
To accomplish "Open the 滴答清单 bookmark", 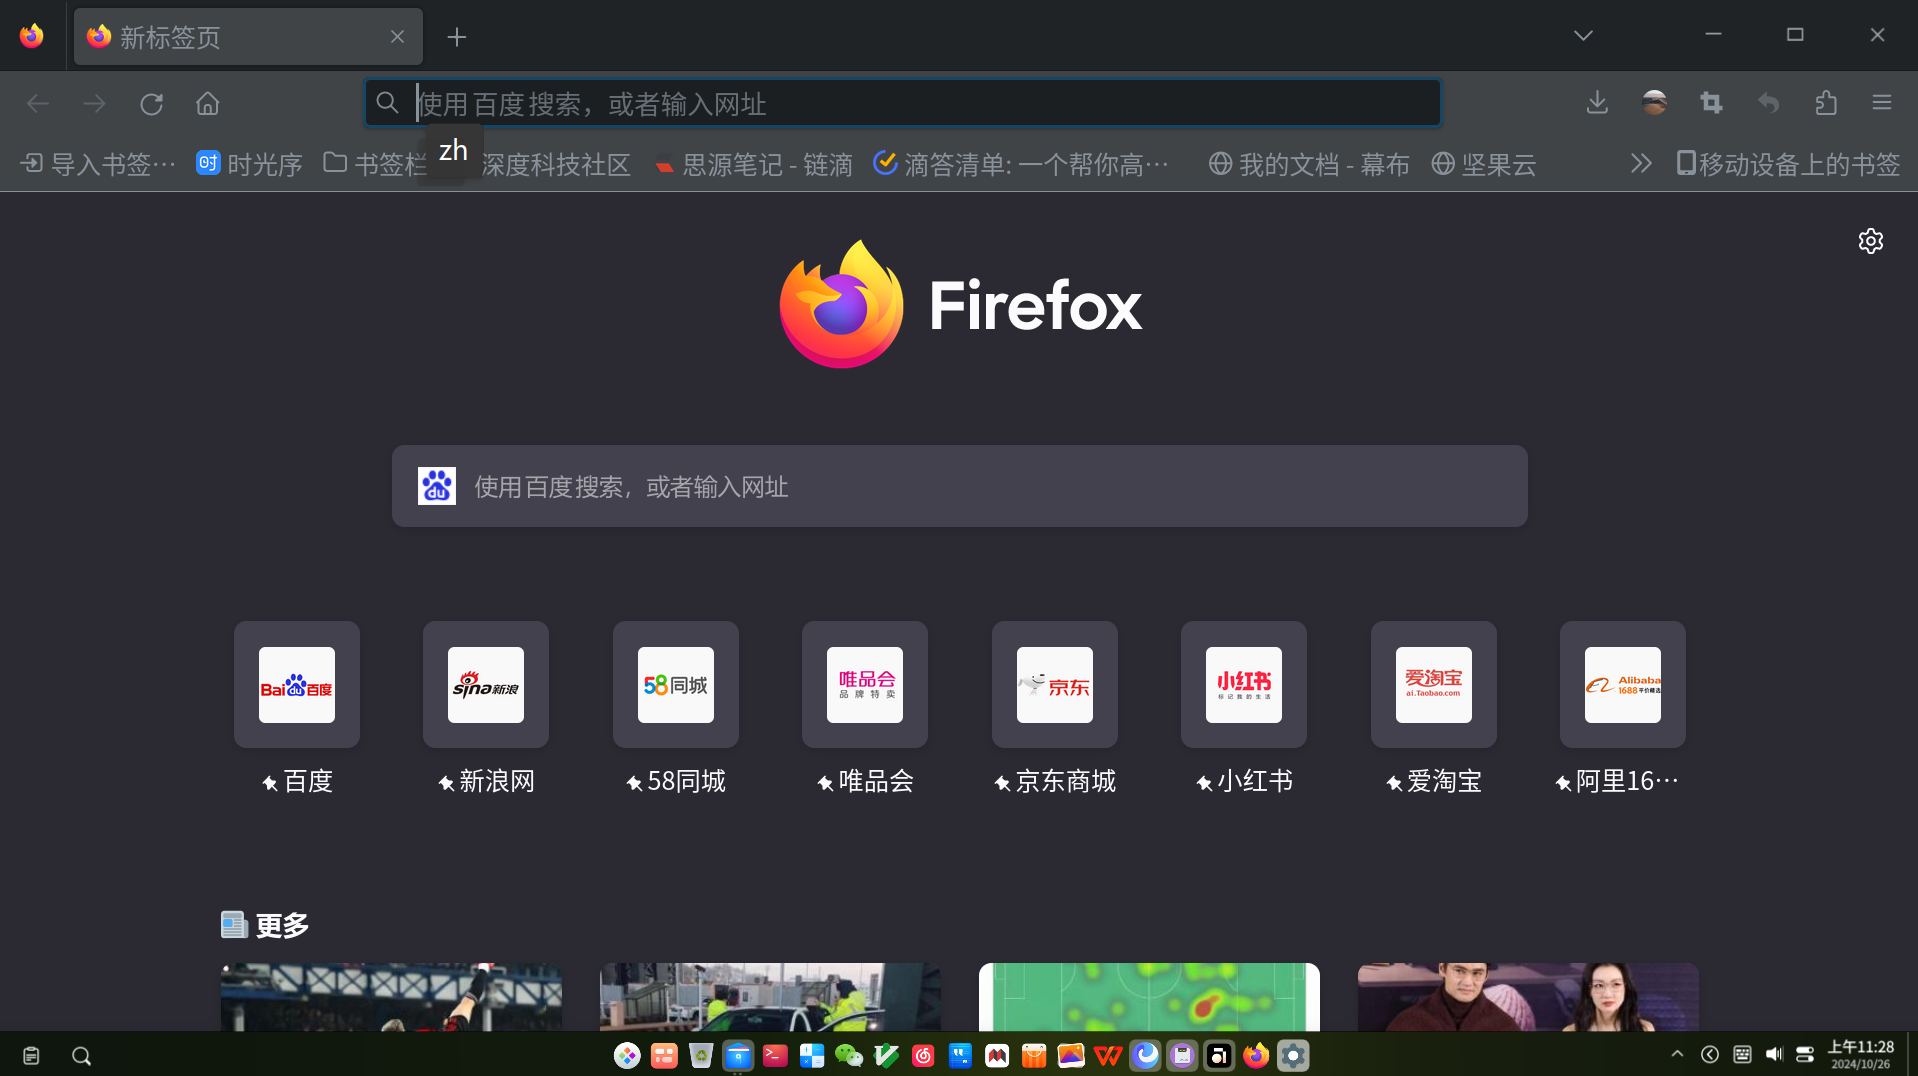I will (1021, 164).
